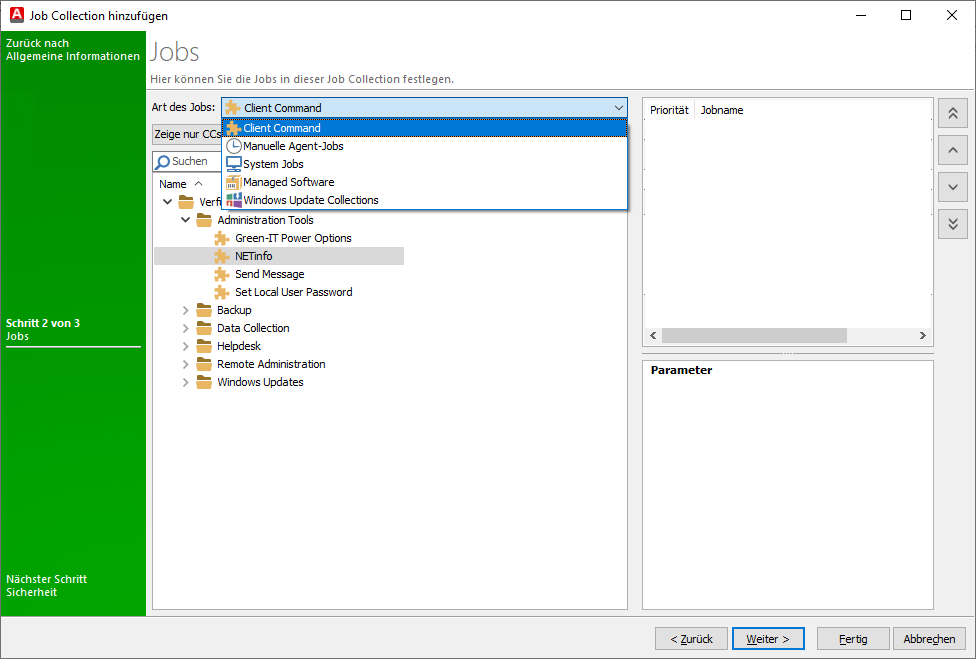This screenshot has height=659, width=976.
Task: Click the Abbrechen button
Action: 929,638
